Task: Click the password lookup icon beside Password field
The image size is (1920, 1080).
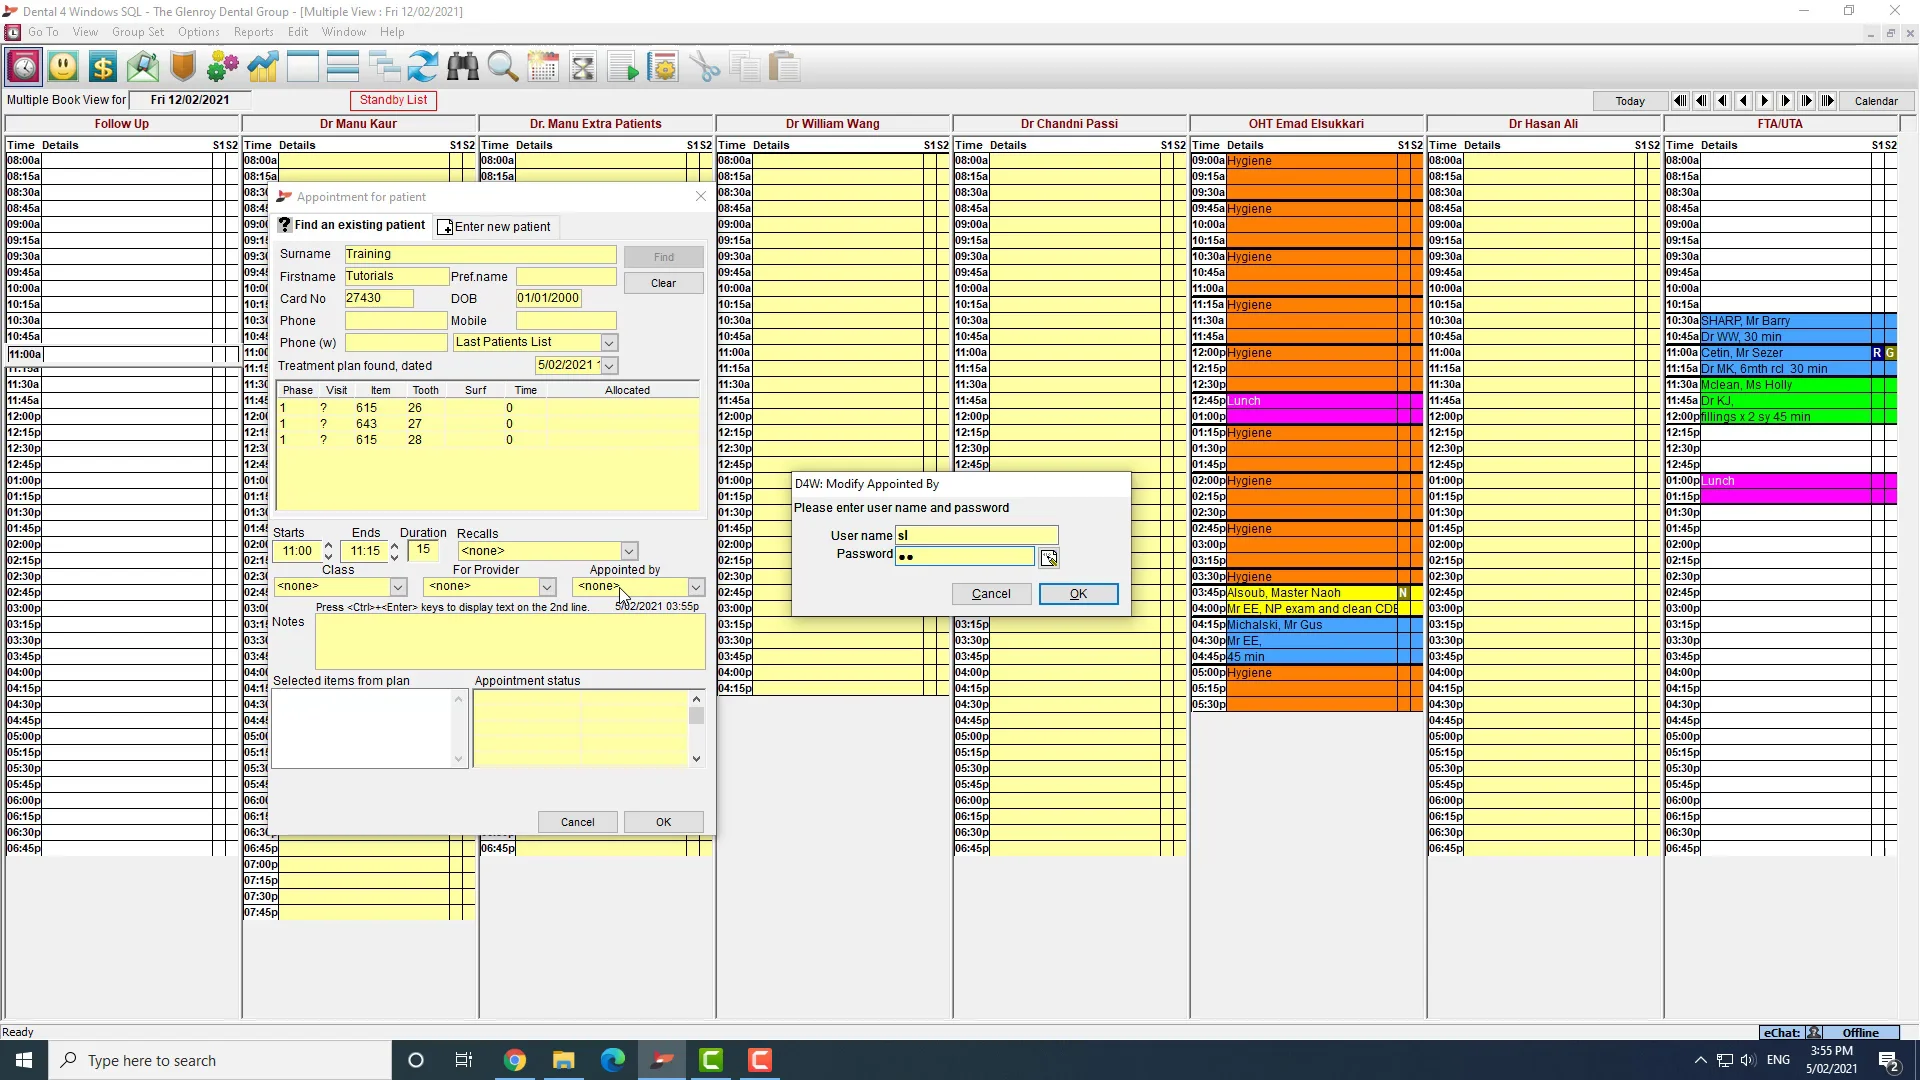Action: click(x=1048, y=558)
